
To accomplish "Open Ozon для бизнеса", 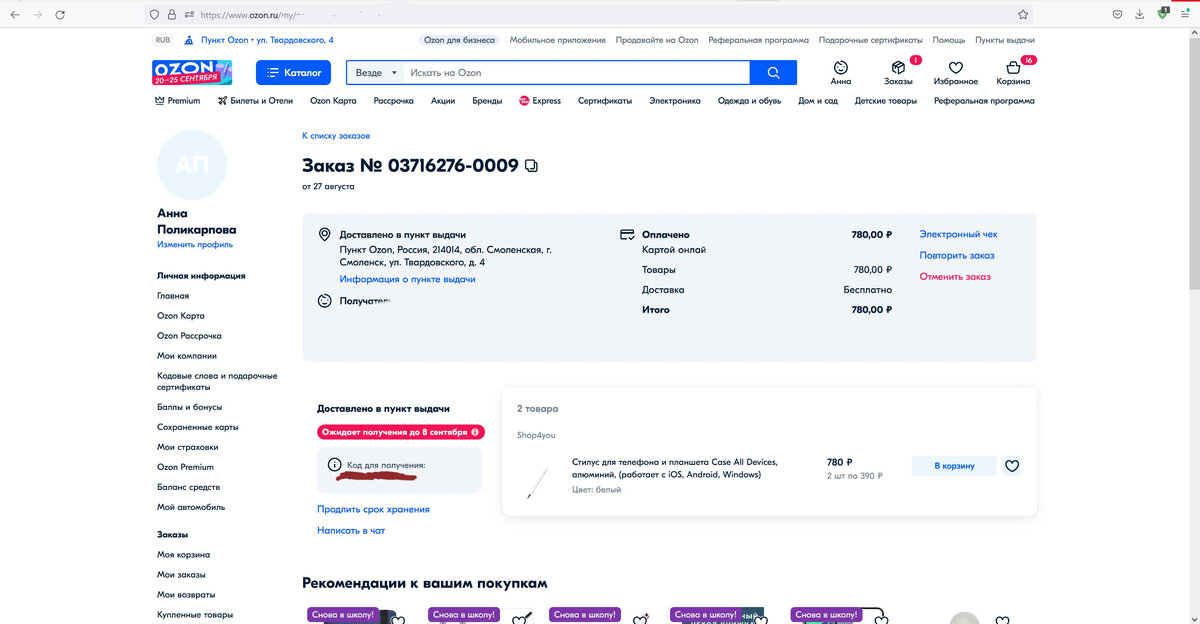I will (459, 40).
